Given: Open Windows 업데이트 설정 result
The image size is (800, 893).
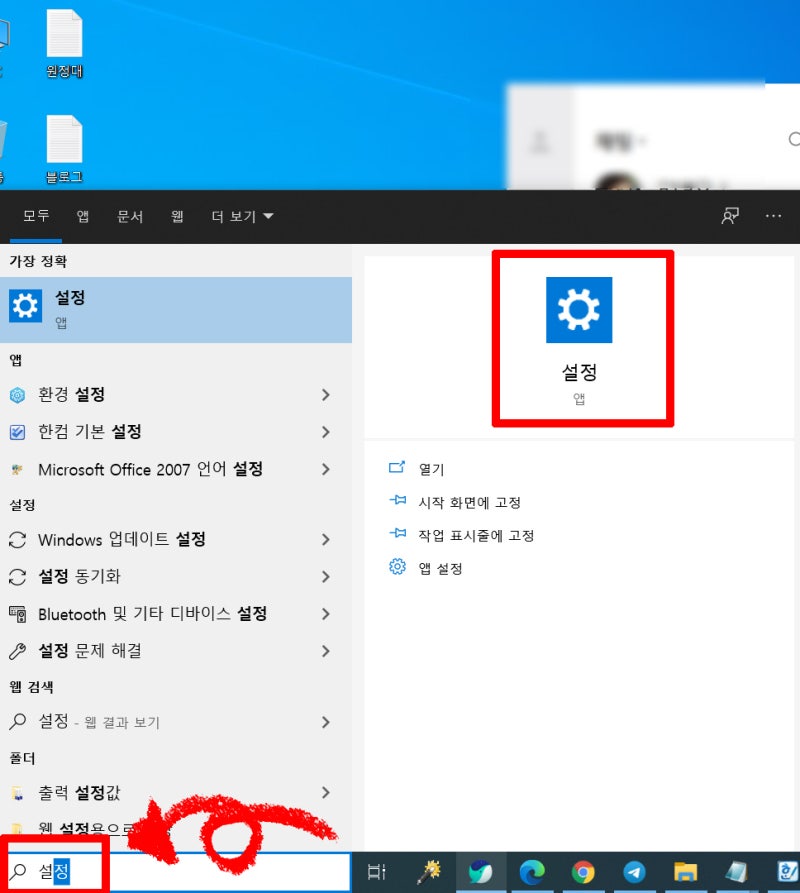Looking at the screenshot, I should point(175,539).
